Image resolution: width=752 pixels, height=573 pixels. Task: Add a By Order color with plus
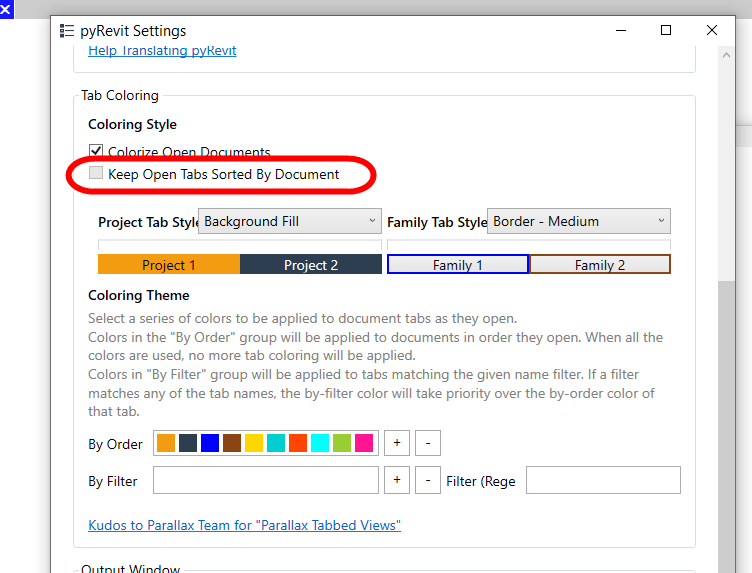(x=397, y=443)
